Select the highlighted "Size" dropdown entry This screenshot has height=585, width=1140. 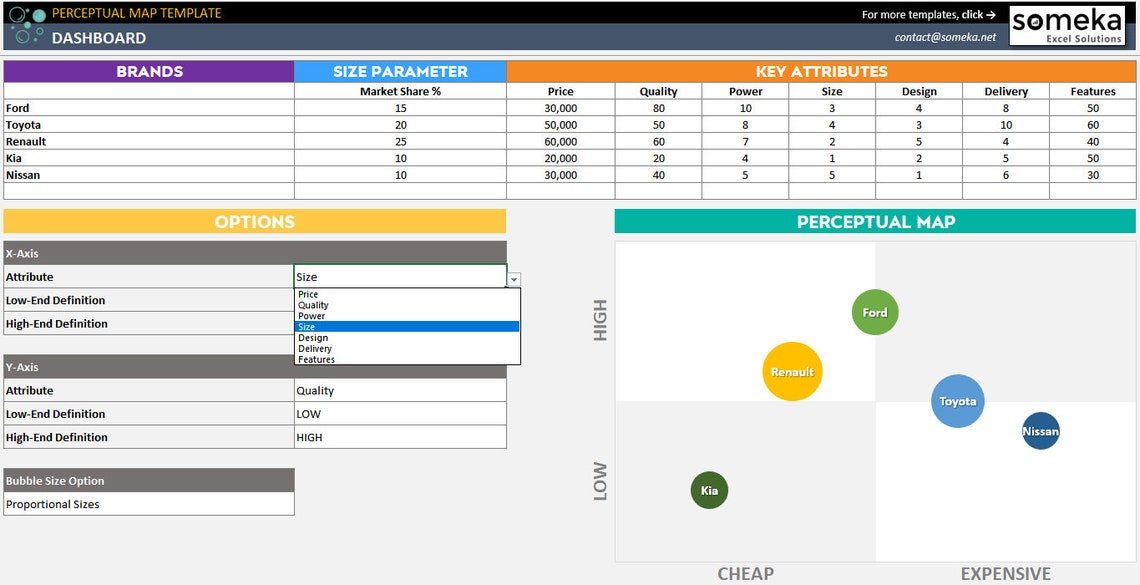(x=311, y=326)
